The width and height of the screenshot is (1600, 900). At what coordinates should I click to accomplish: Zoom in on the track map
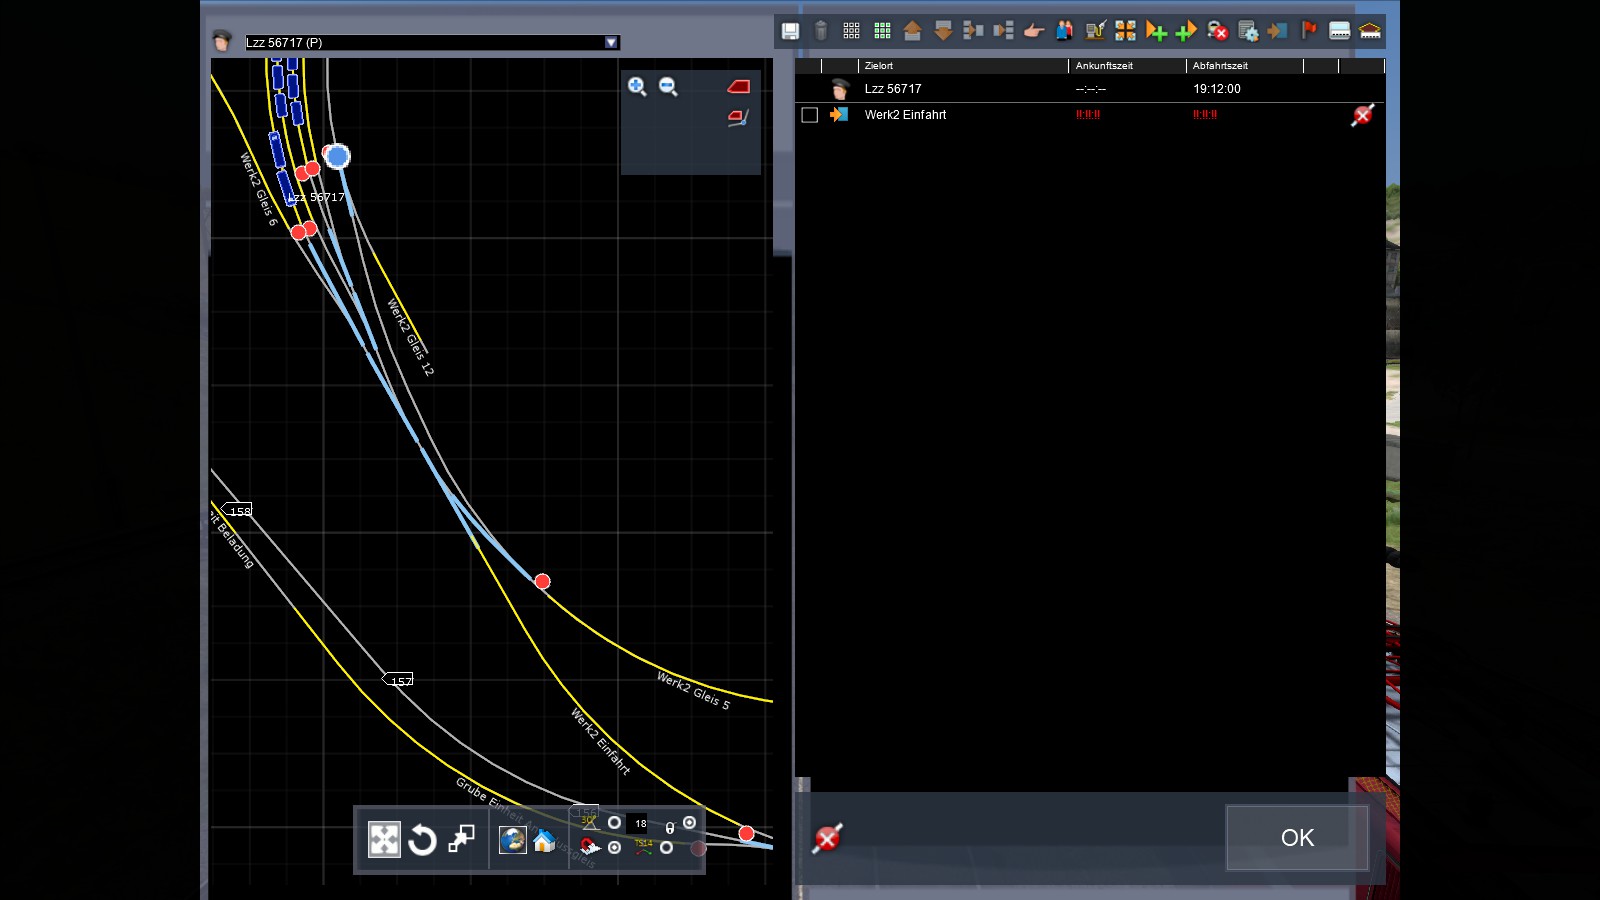[x=637, y=87]
